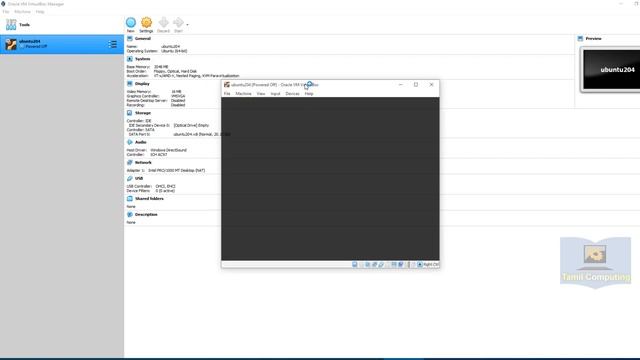Click the General section icon
640x360 pixels.
[129, 38]
